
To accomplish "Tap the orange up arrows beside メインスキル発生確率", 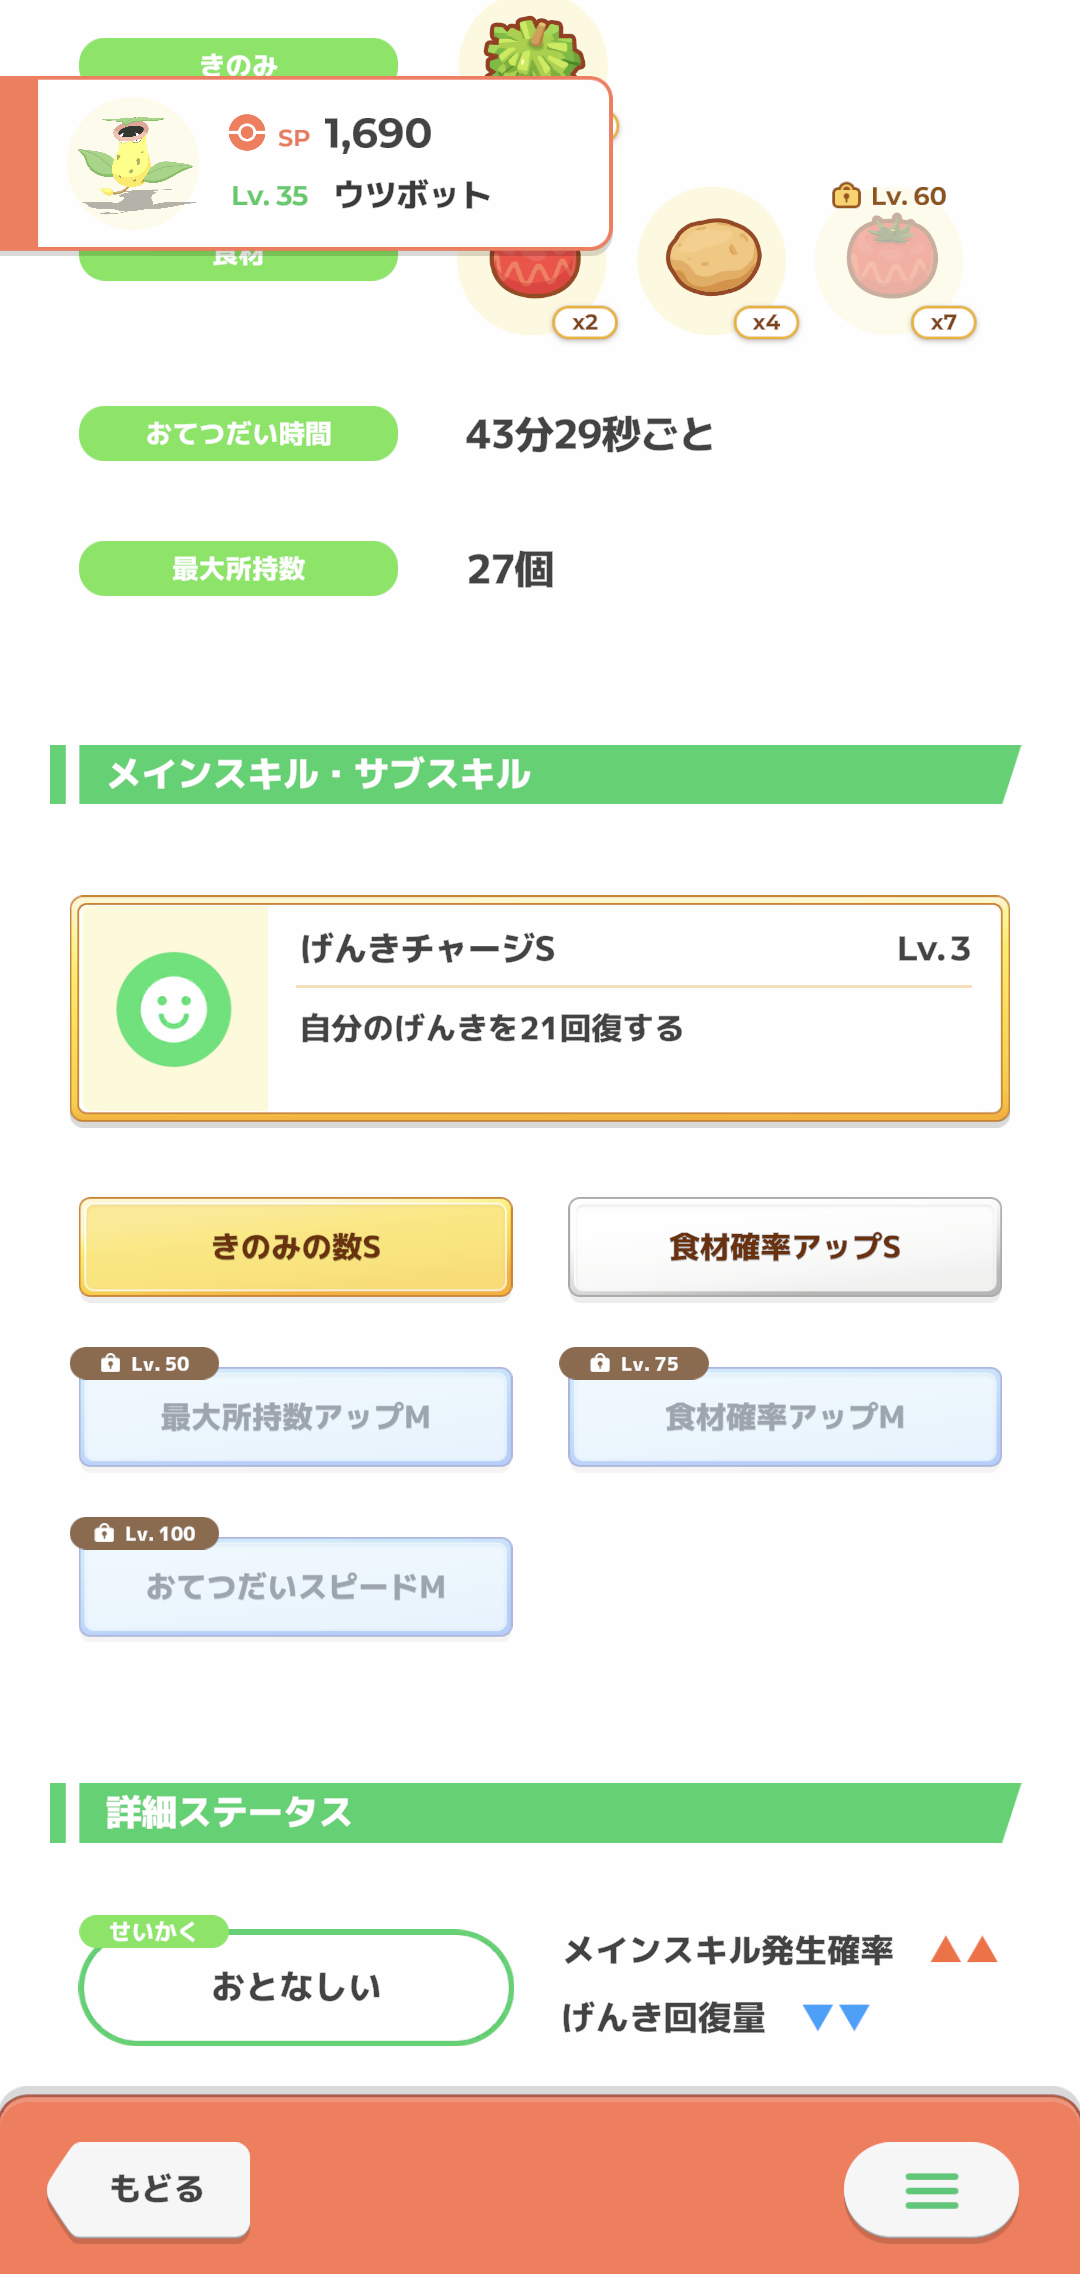I will click(964, 1949).
